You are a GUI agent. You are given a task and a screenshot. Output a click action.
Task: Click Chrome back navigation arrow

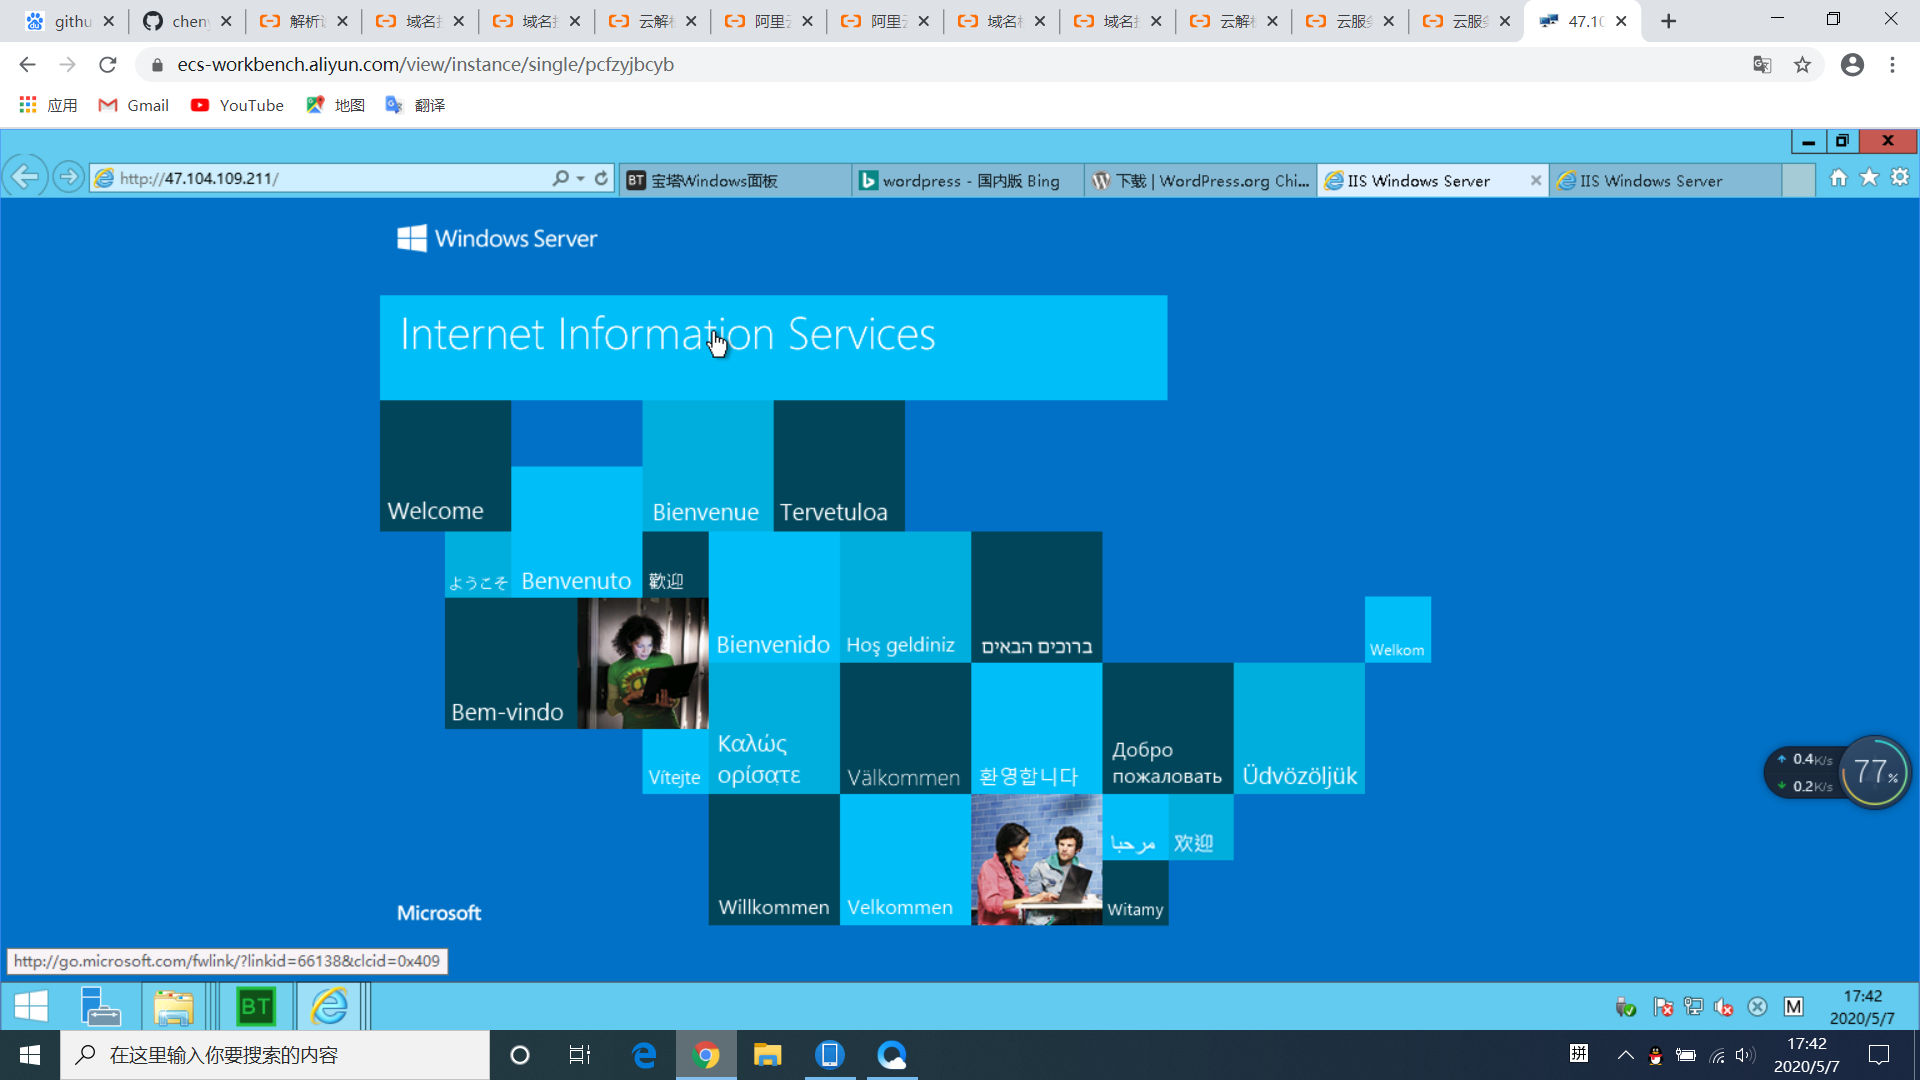(x=27, y=65)
